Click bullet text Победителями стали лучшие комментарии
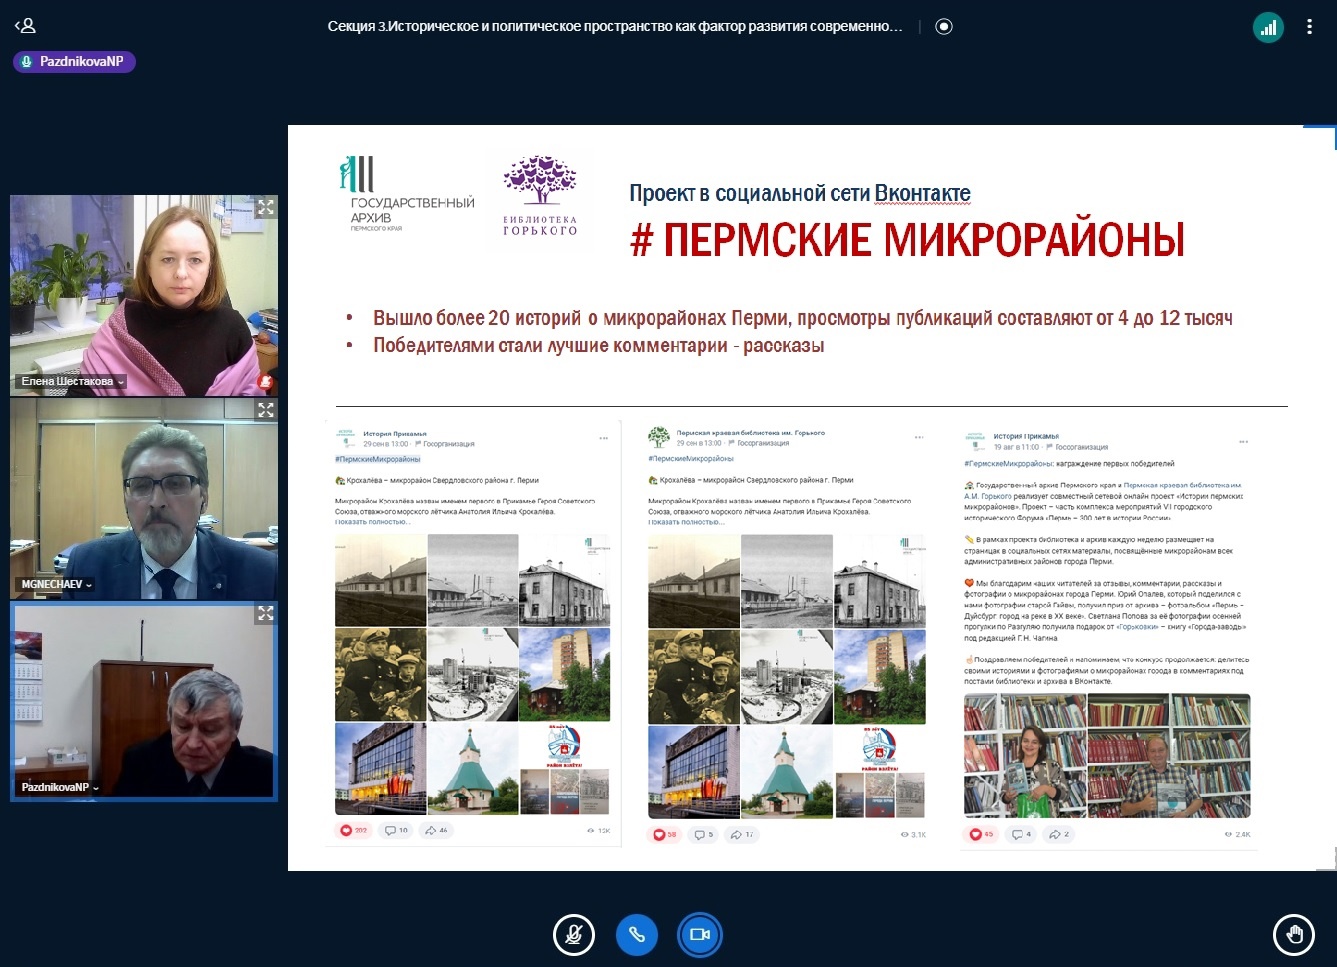Image resolution: width=1337 pixels, height=967 pixels. click(x=599, y=345)
